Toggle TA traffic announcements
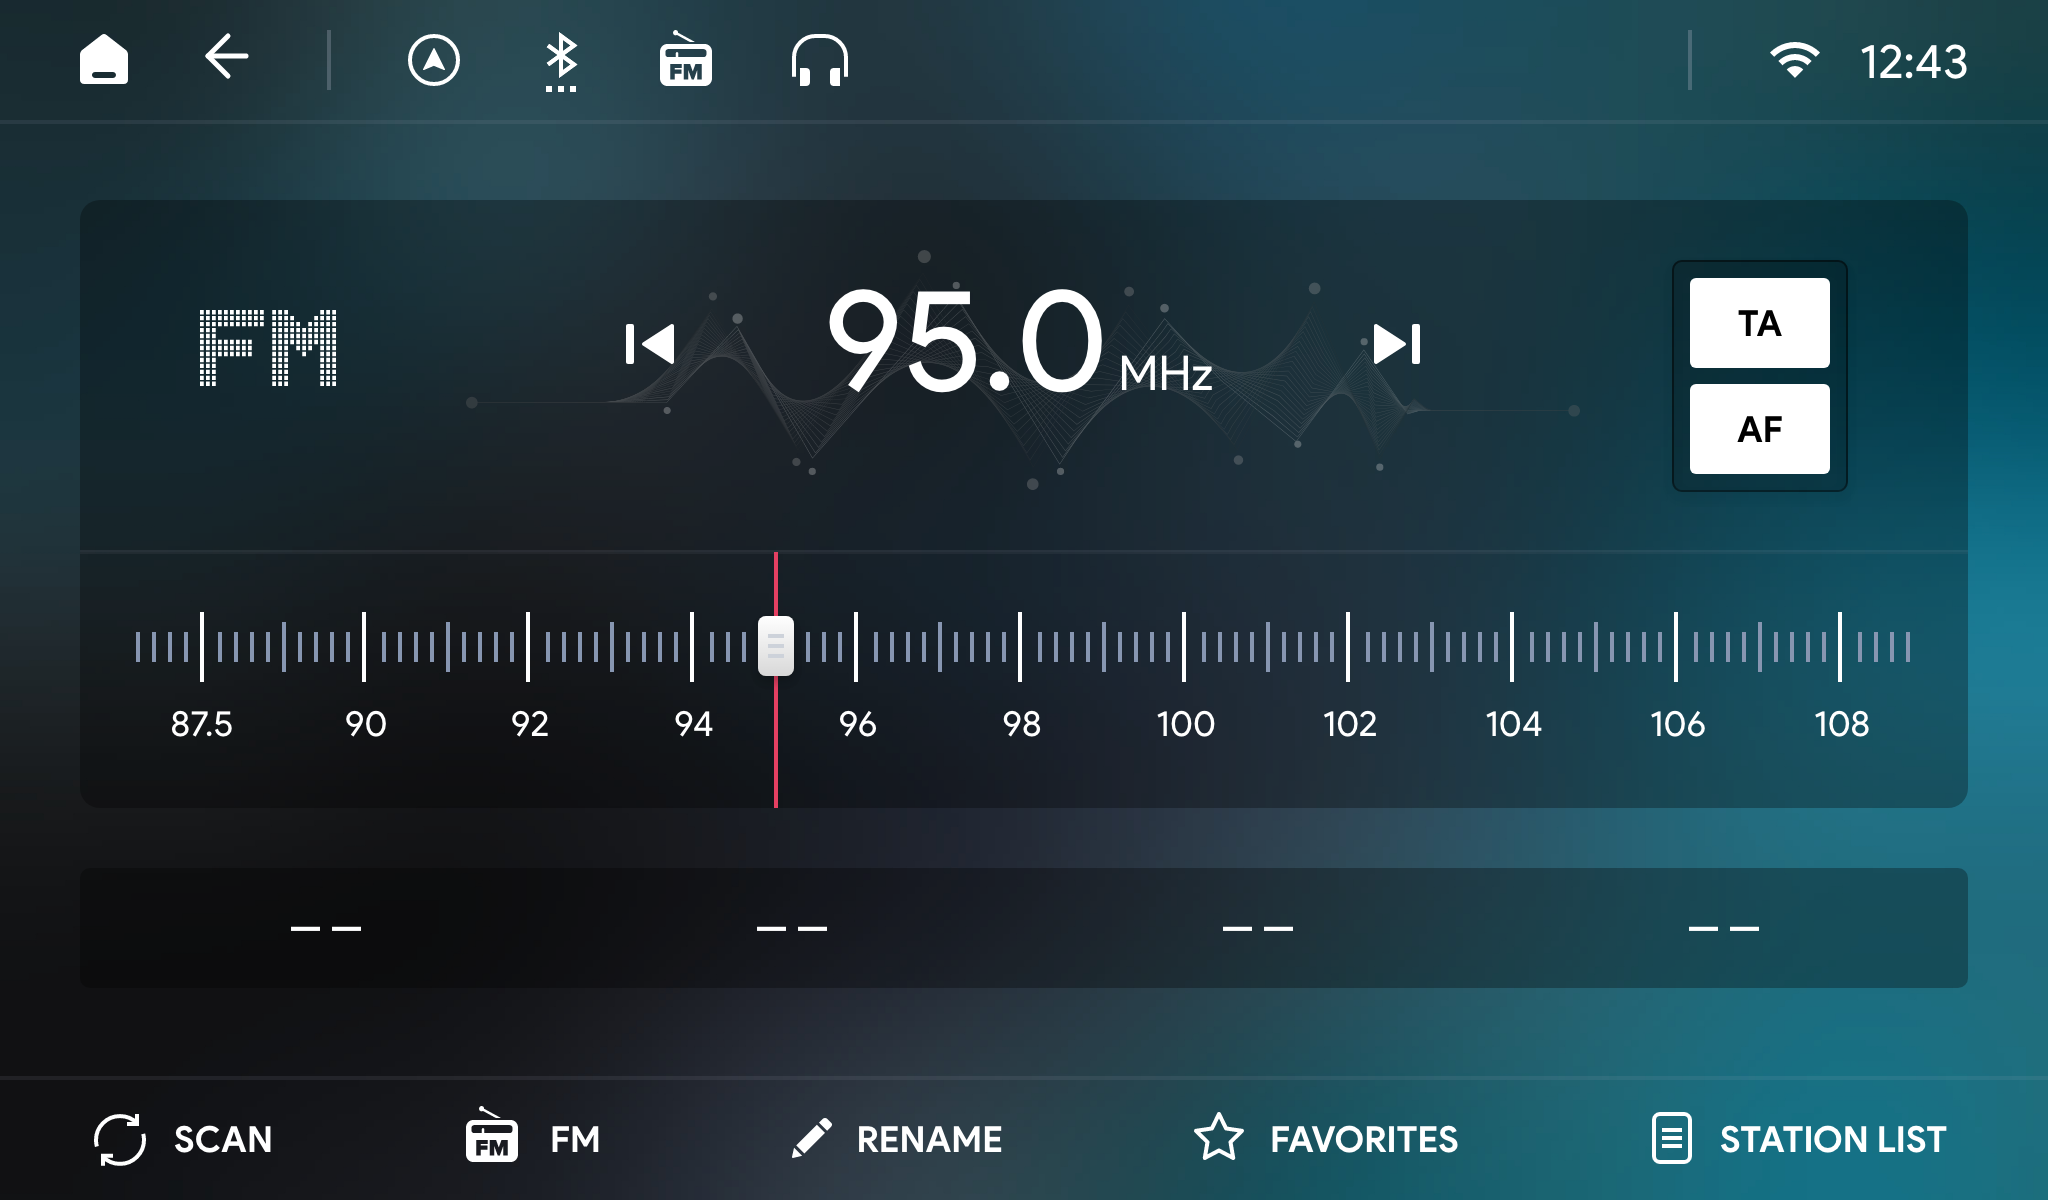The image size is (2048, 1200). 1759,323
